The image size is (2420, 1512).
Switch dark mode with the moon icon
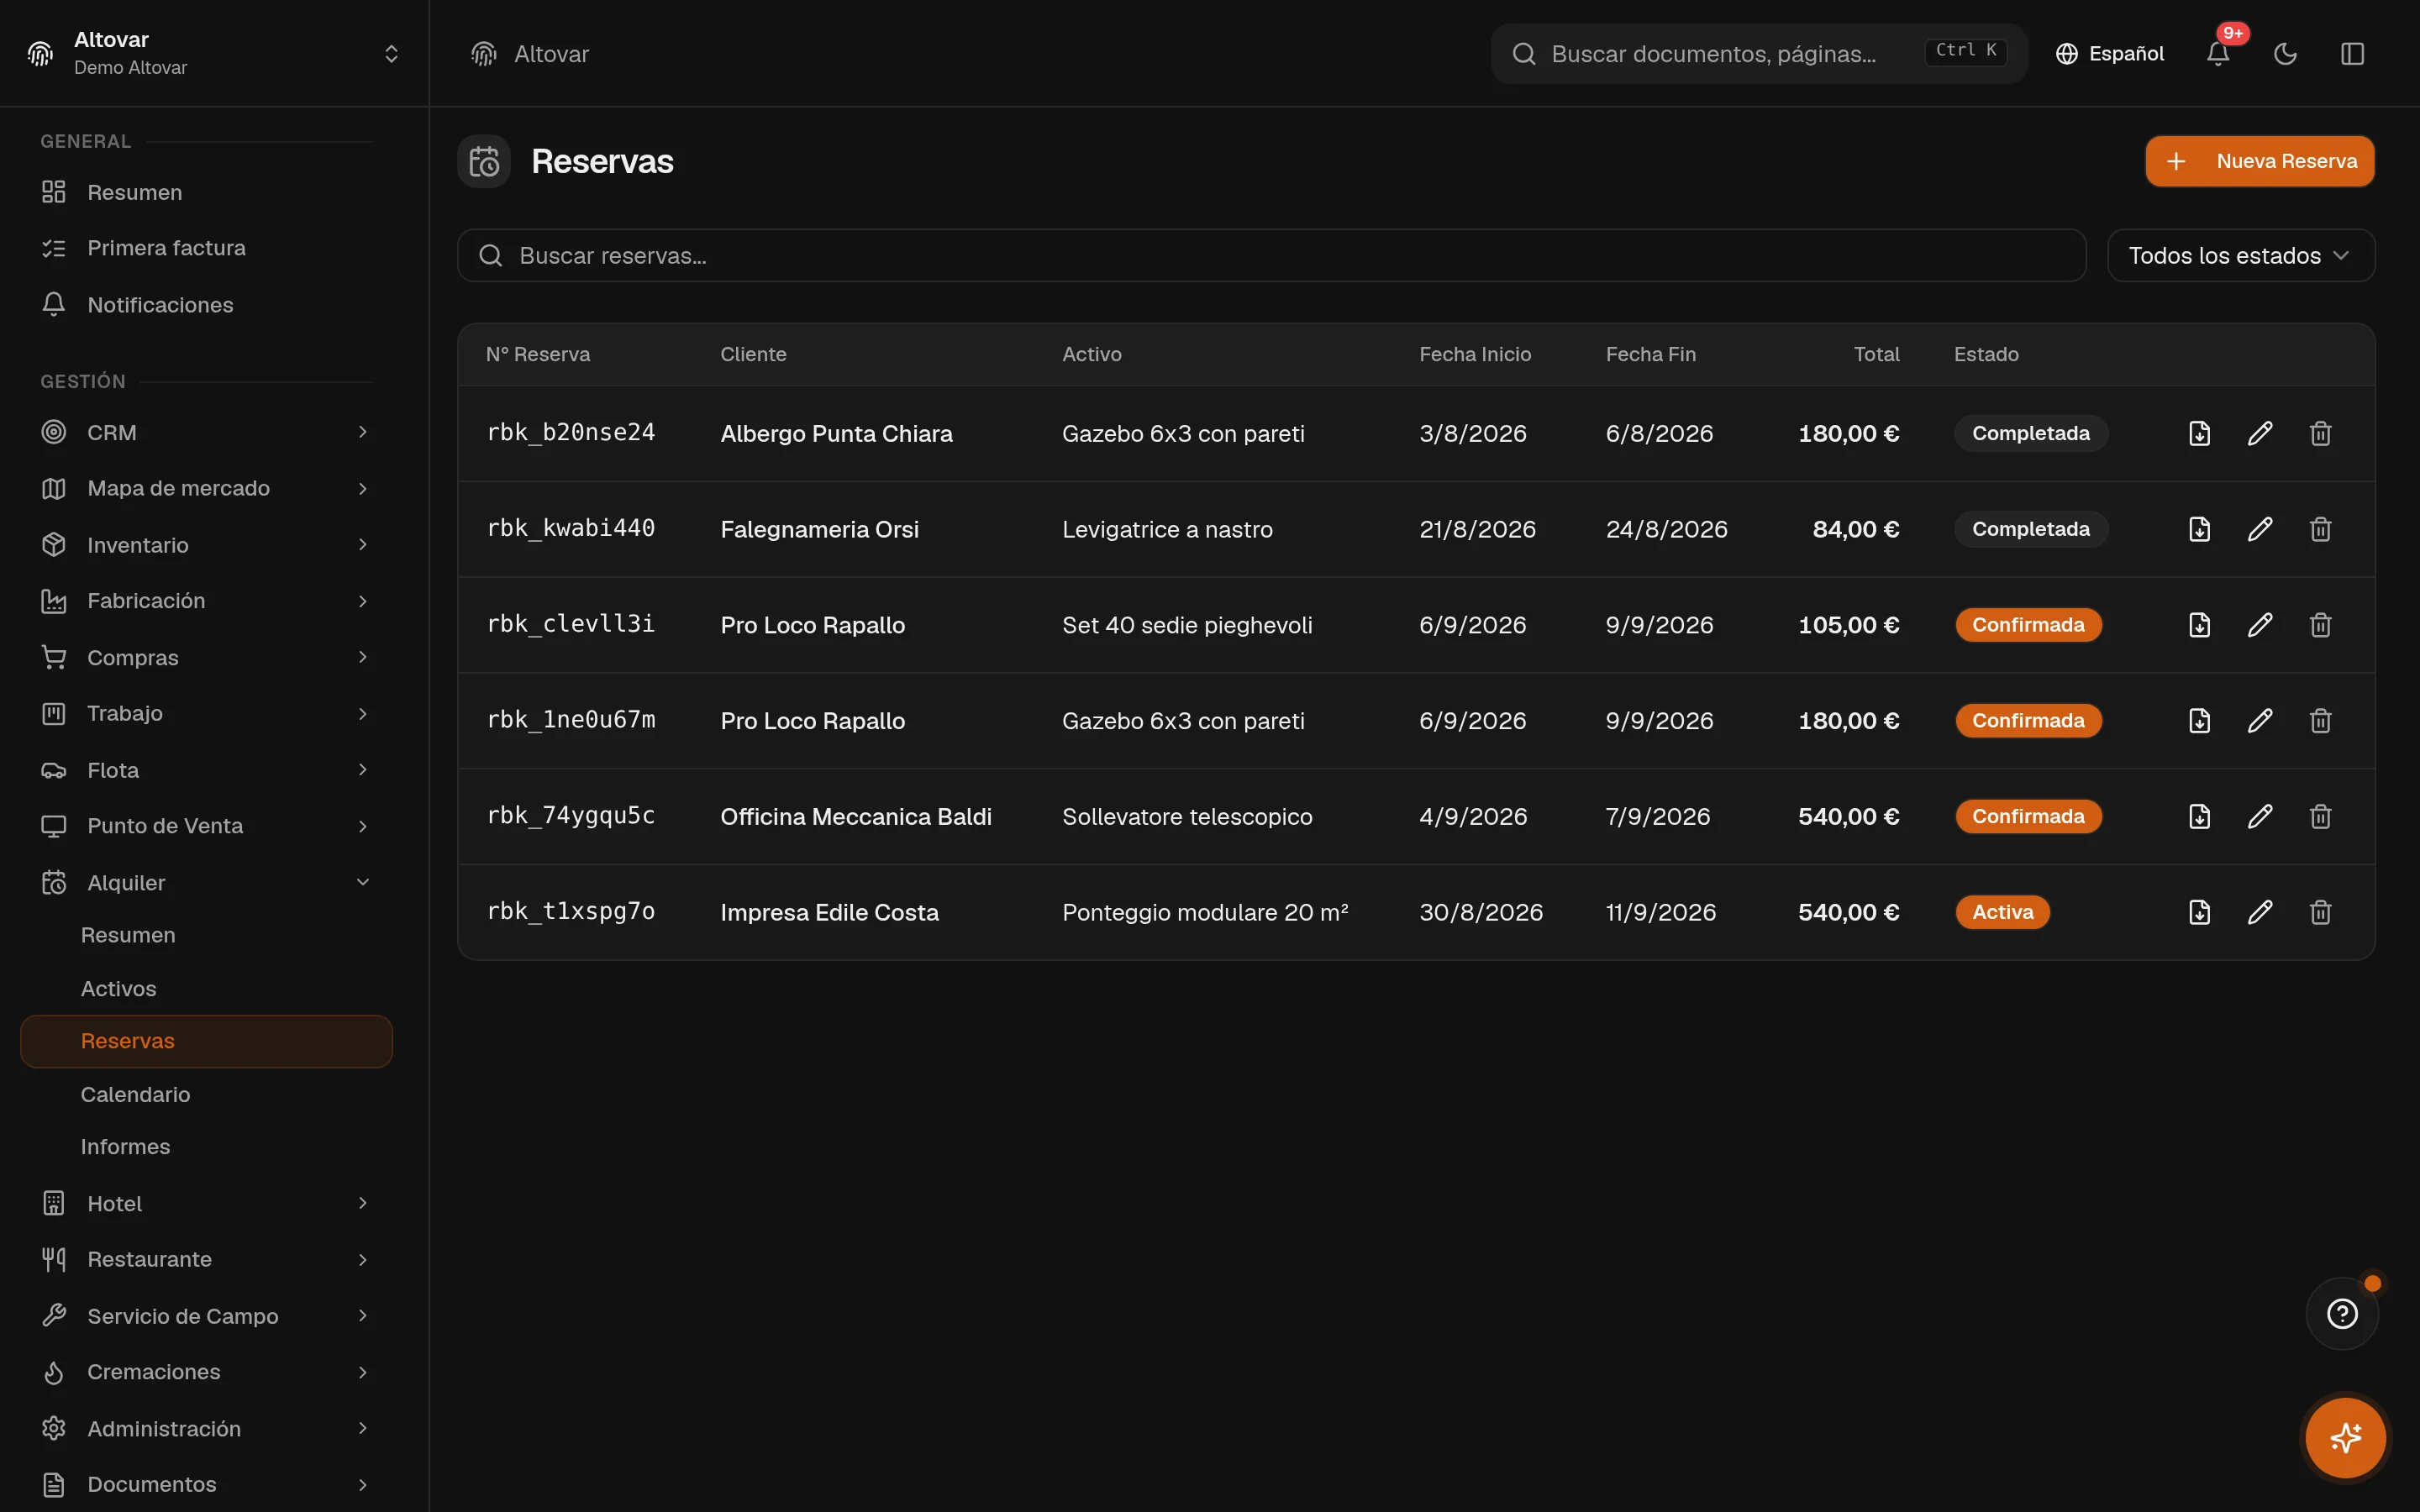click(2285, 54)
